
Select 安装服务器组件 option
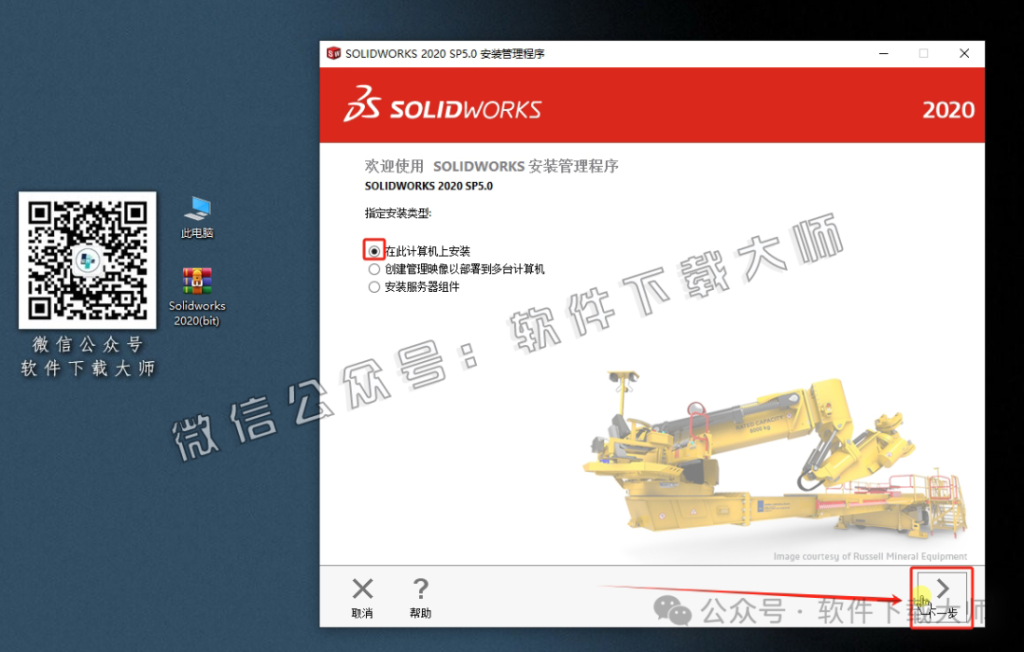[x=374, y=286]
